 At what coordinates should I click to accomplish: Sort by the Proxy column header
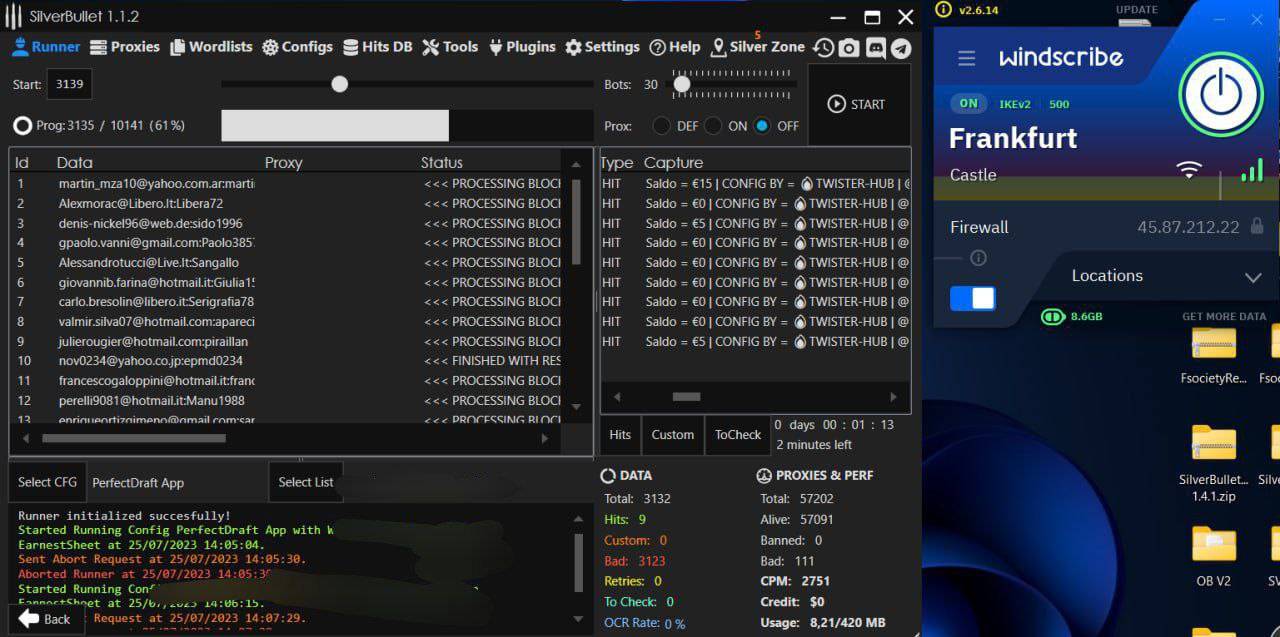(x=283, y=162)
